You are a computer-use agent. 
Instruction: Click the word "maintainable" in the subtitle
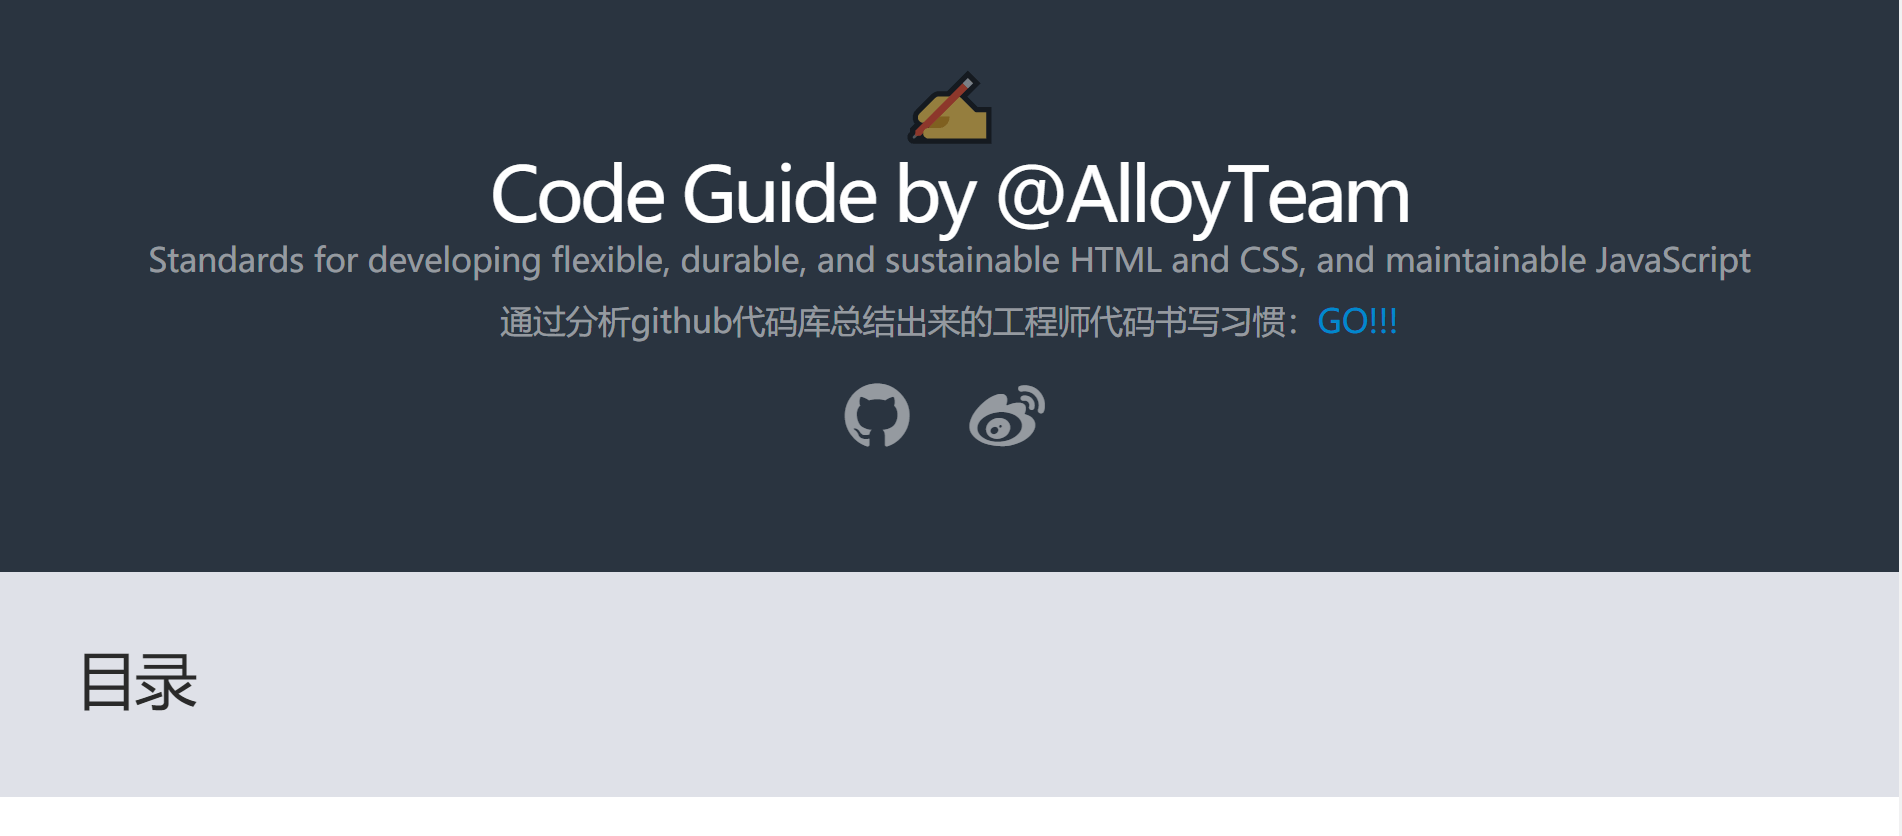(x=1485, y=260)
